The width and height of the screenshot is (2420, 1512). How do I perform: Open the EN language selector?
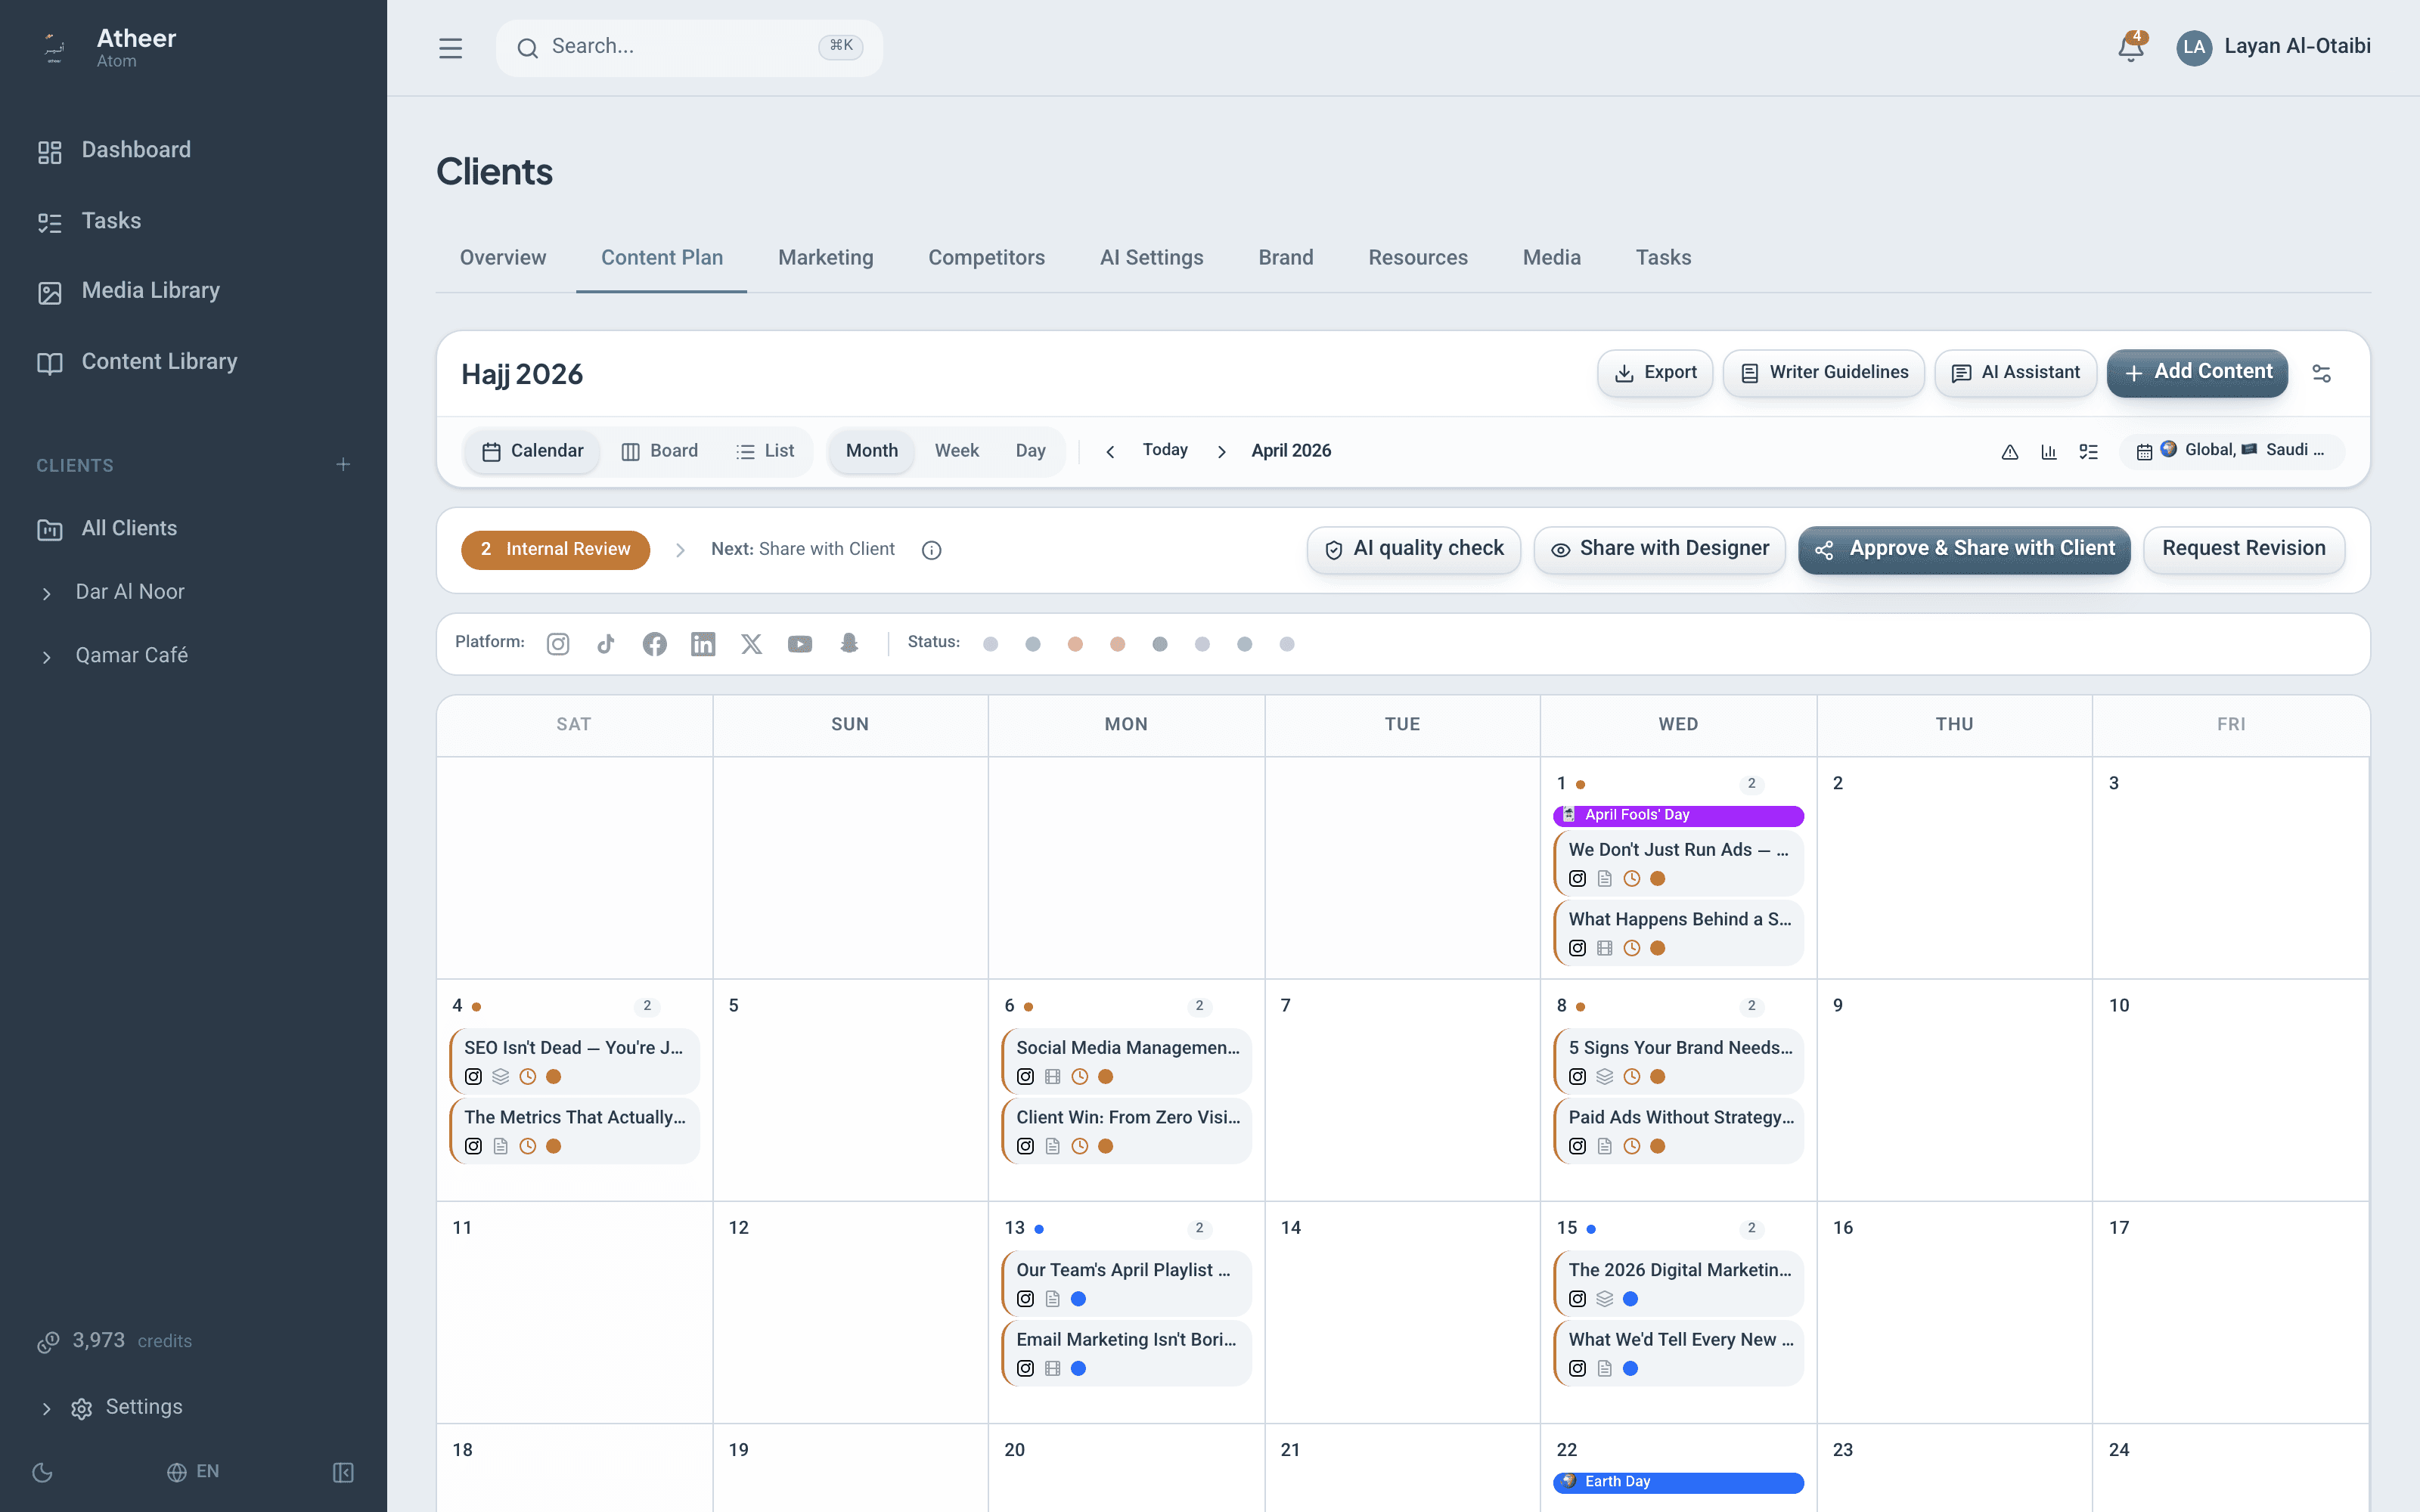[193, 1472]
